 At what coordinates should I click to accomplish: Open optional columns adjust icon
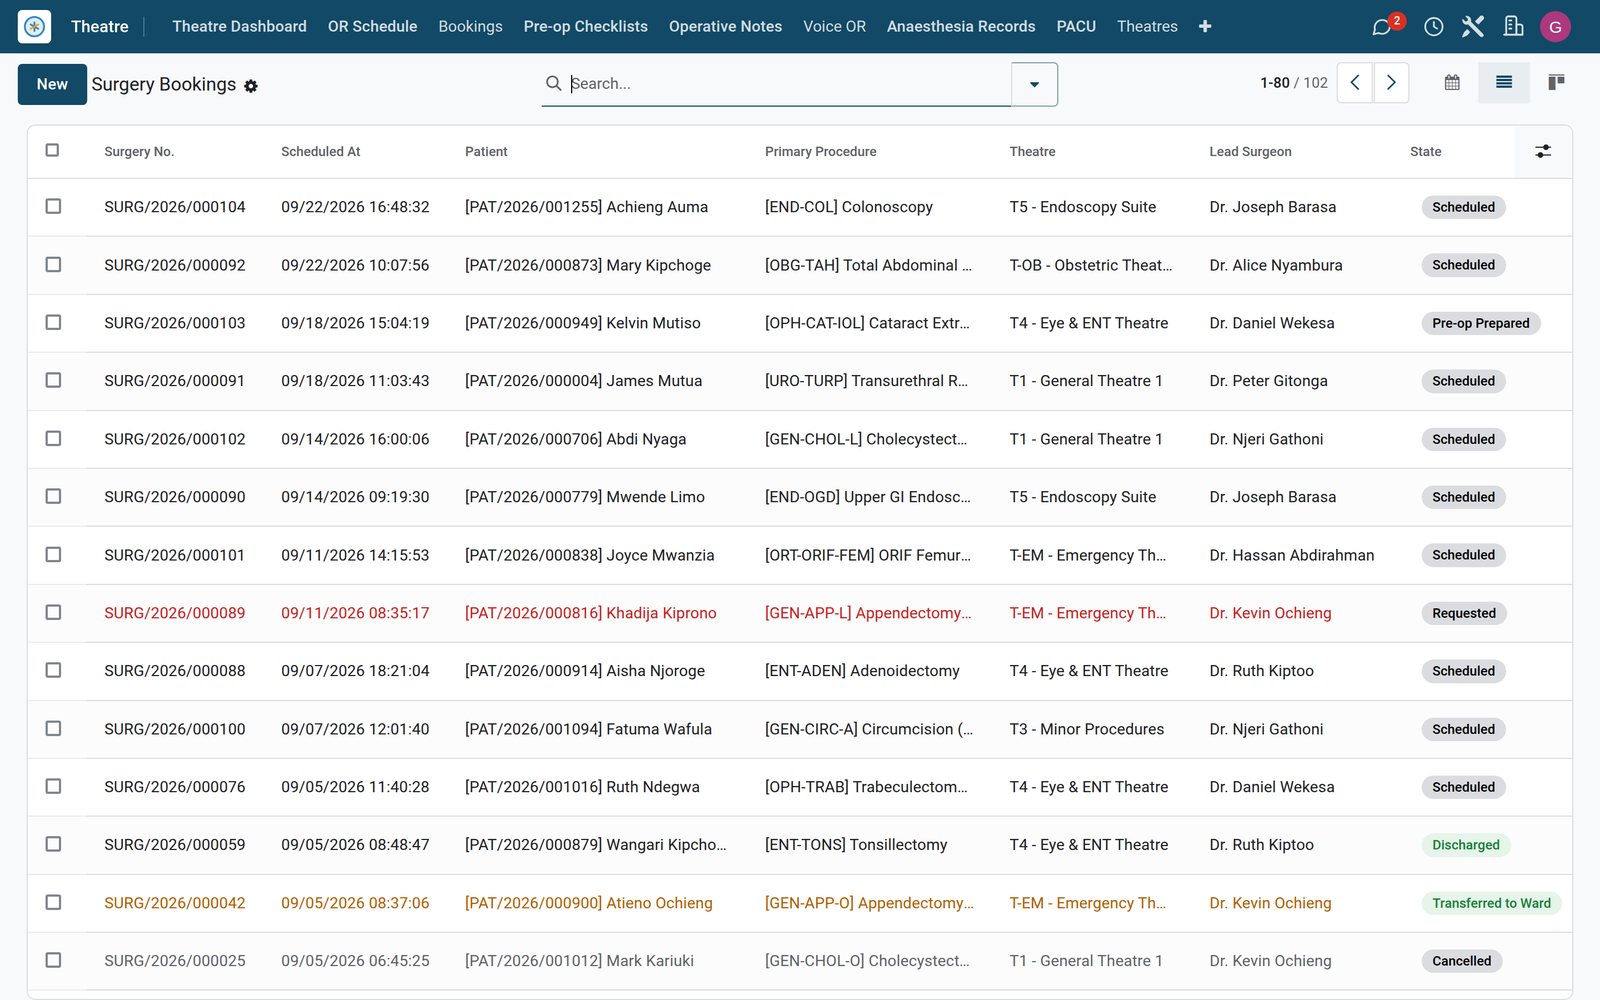point(1543,151)
